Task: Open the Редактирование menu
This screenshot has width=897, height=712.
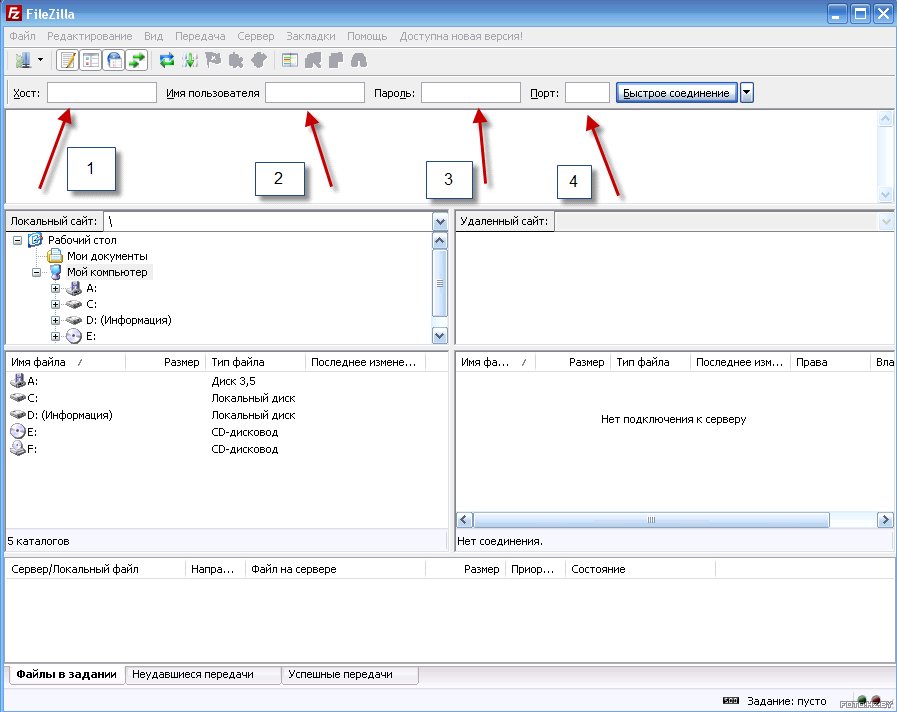Action: tap(89, 36)
